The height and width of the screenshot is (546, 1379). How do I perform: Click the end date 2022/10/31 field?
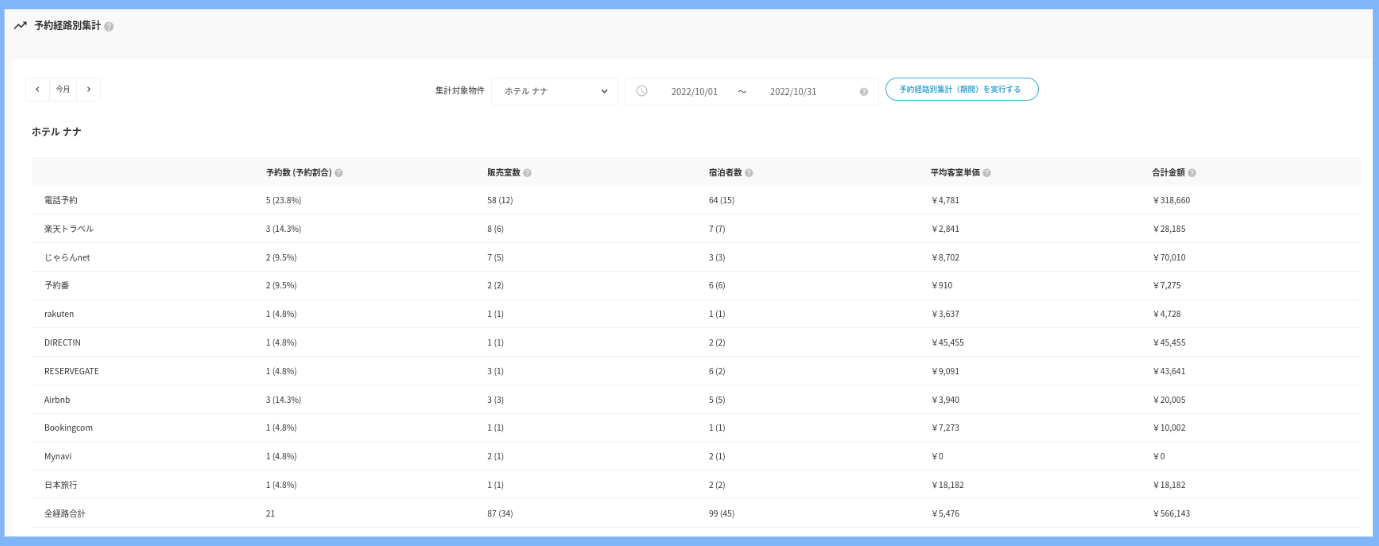(793, 92)
